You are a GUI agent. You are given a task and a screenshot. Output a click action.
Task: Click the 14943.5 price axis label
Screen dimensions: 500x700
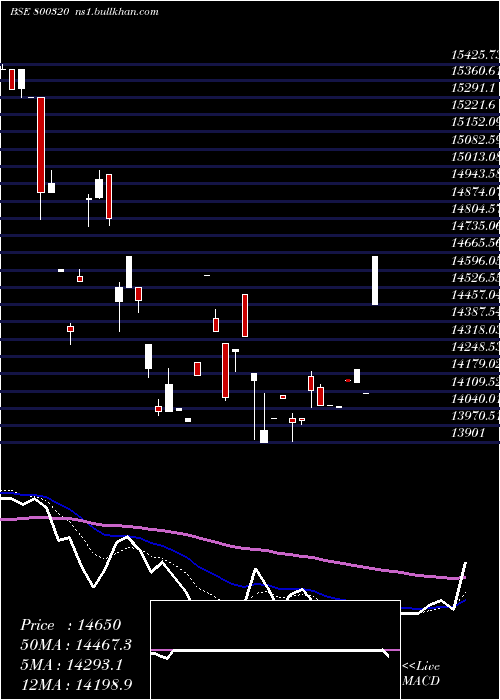(475, 175)
